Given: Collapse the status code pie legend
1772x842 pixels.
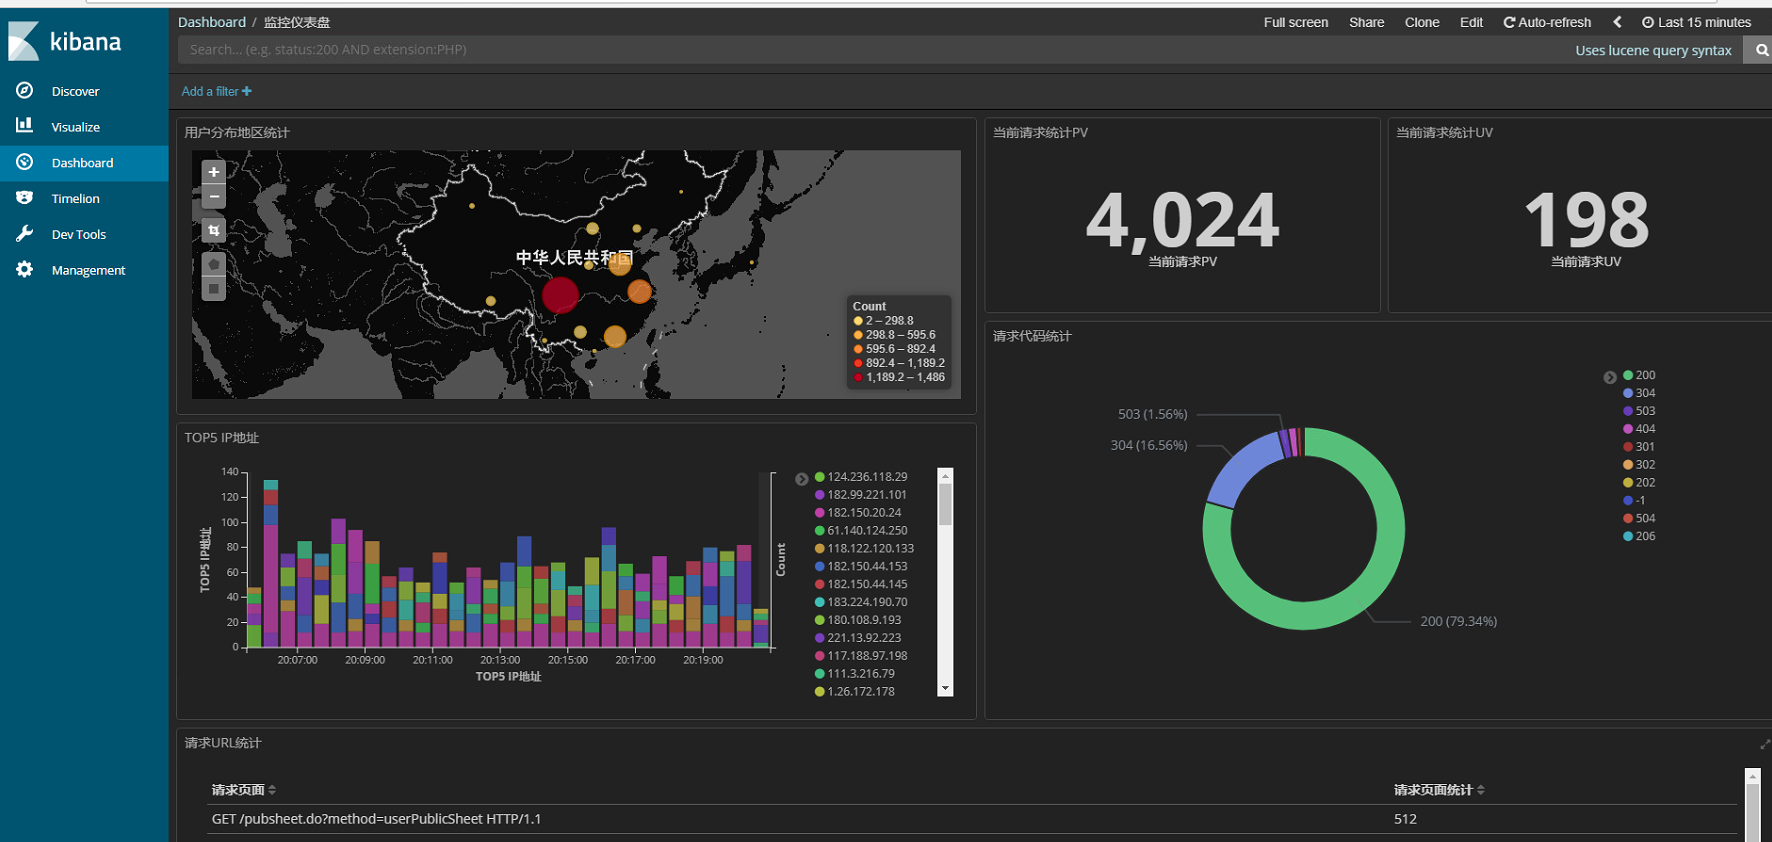Looking at the screenshot, I should [x=1609, y=377].
